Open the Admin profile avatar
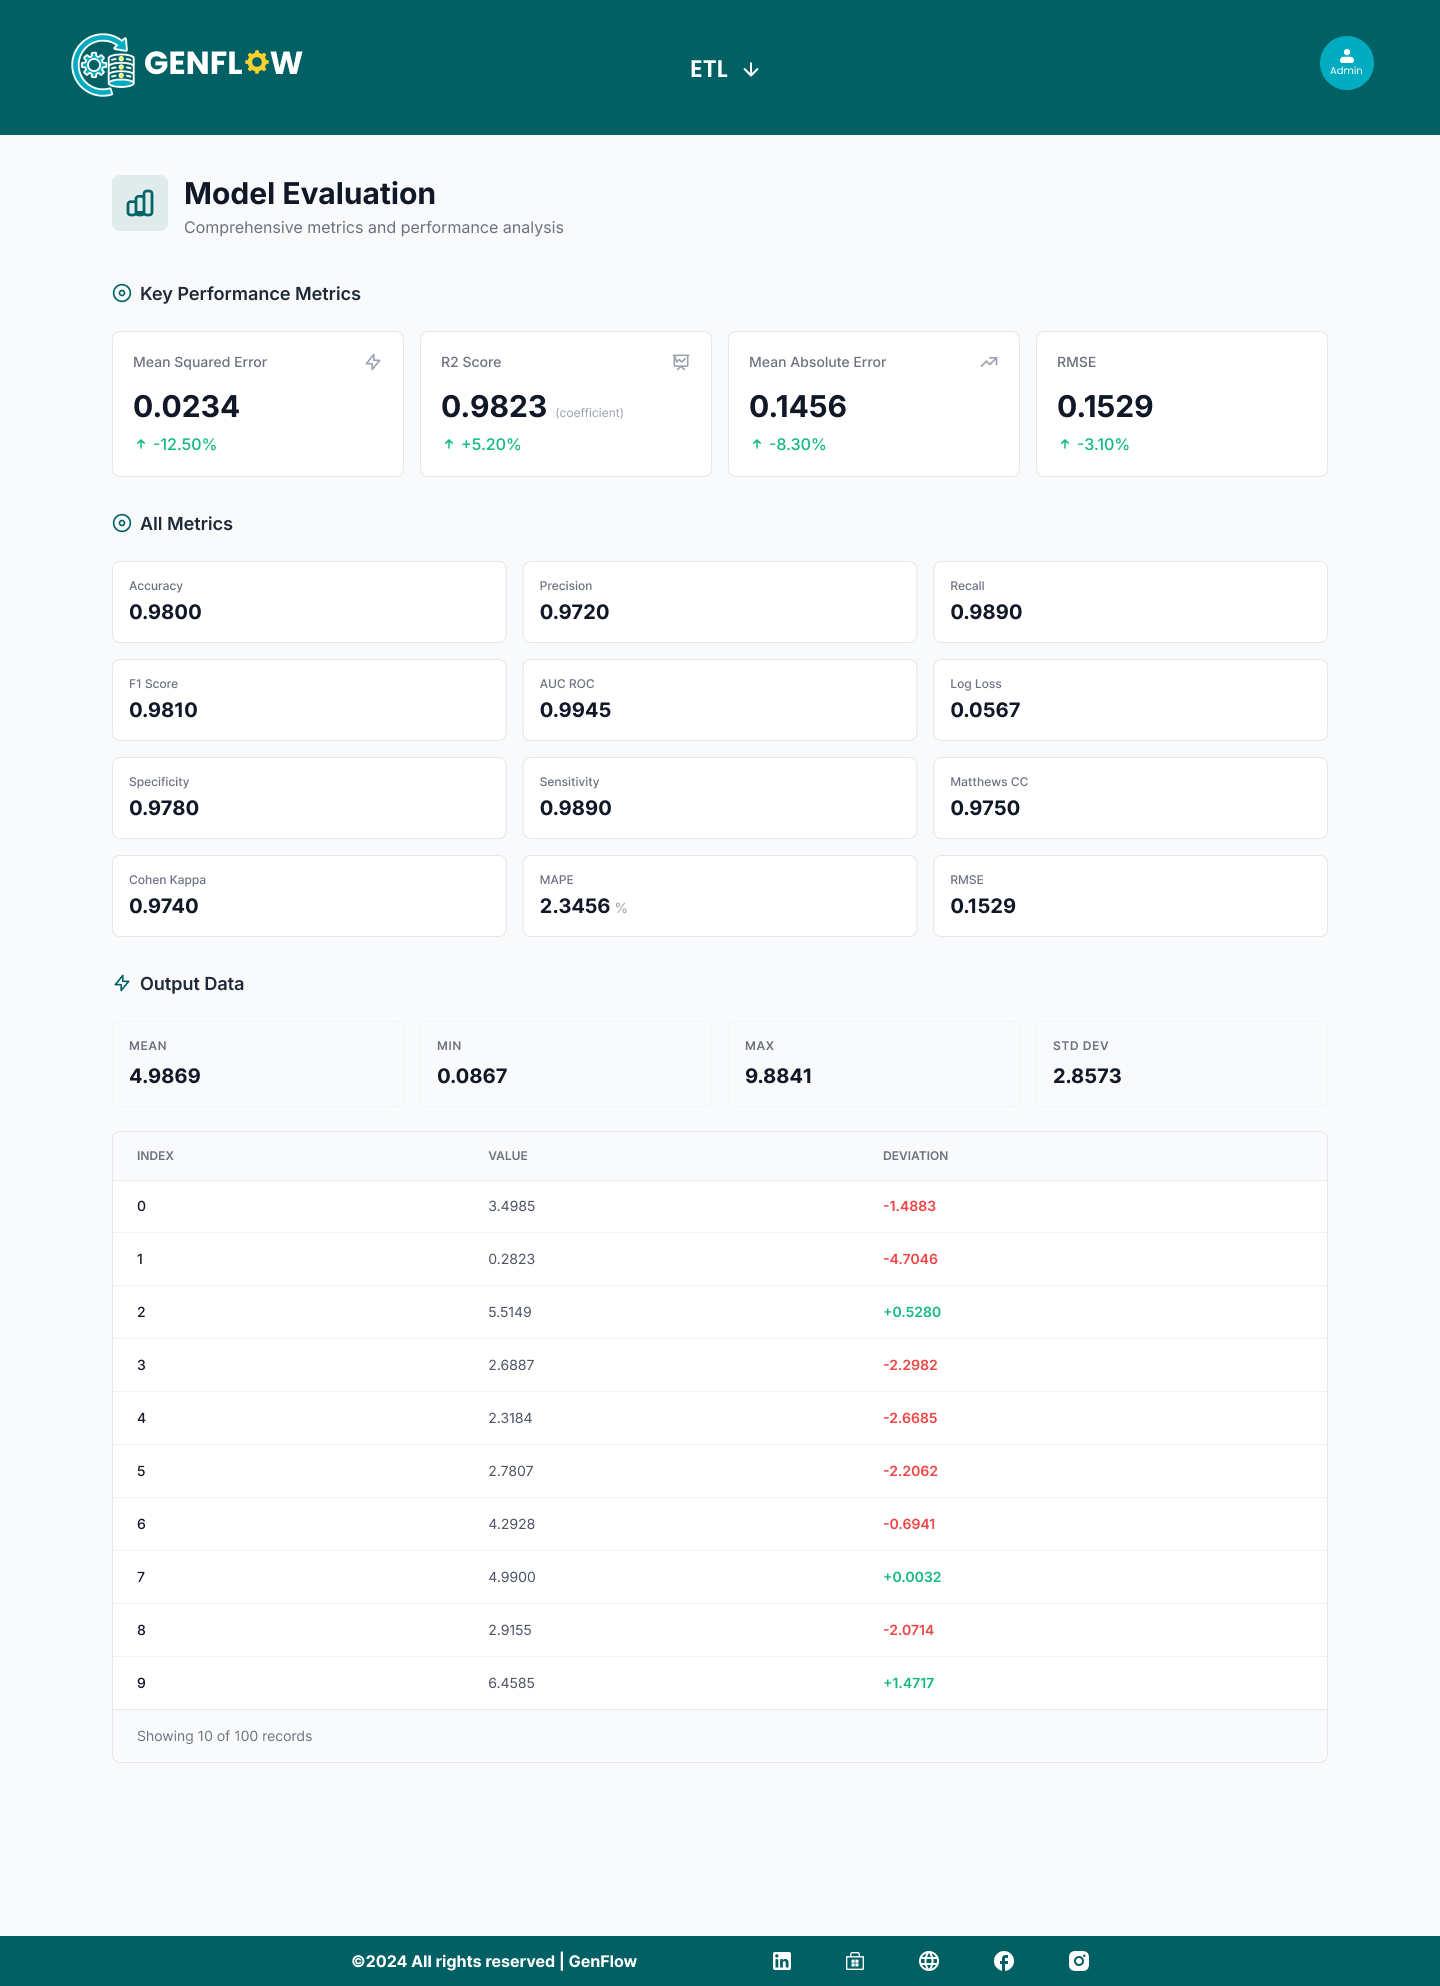Screen dimensions: 1440x1986 tap(1346, 63)
